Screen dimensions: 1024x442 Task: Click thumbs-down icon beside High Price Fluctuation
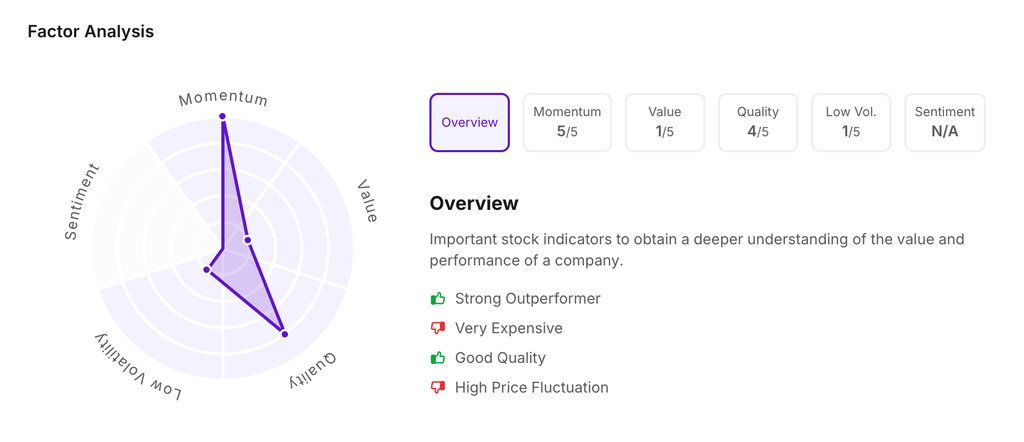(x=438, y=387)
